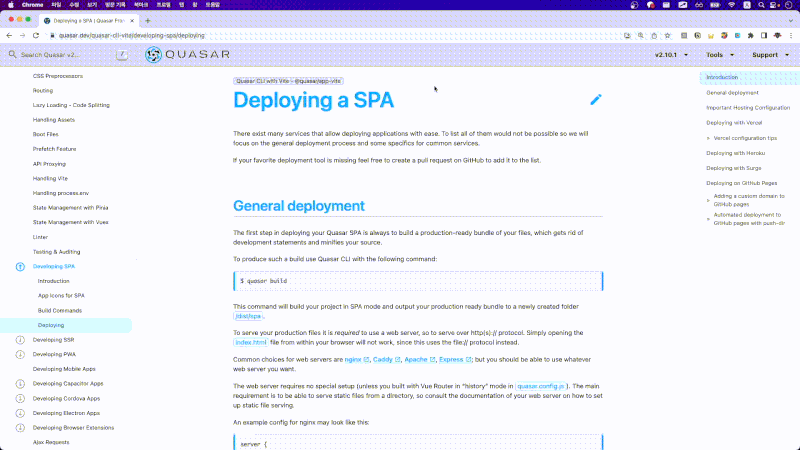Open the Caddy external link
Image resolution: width=800 pixels, height=450 pixels.
click(387, 360)
